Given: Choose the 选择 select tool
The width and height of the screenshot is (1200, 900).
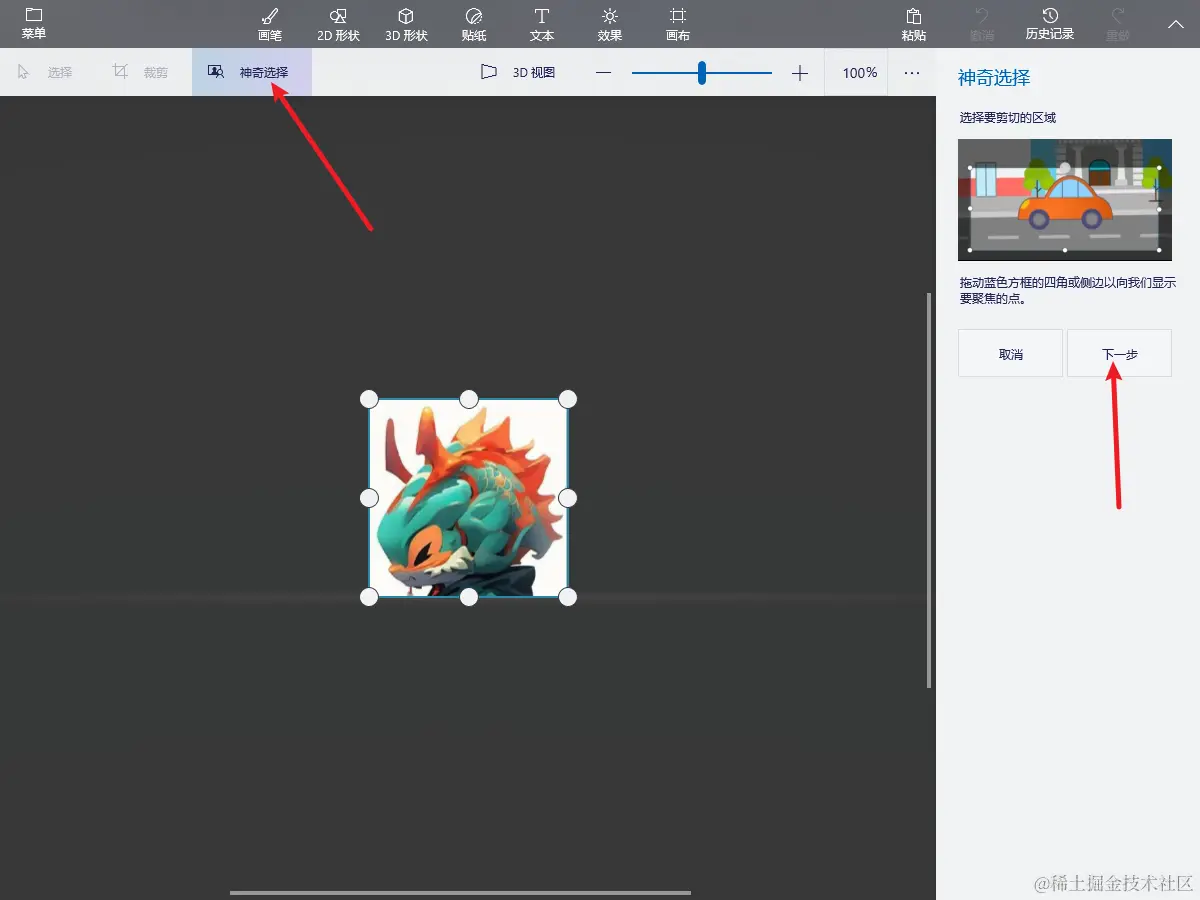Looking at the screenshot, I should point(46,72).
